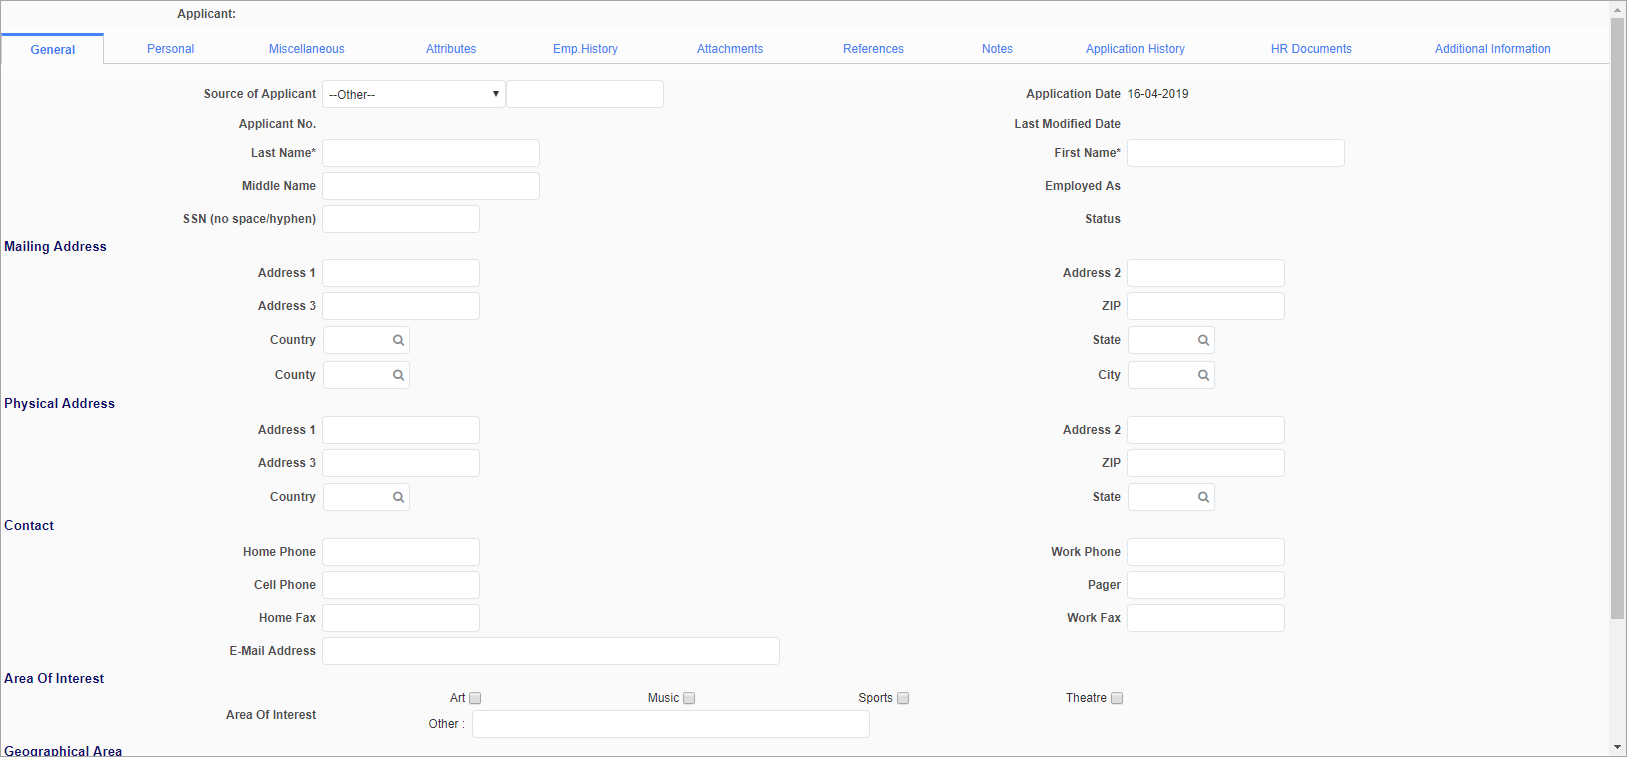This screenshot has width=1627, height=757.
Task: Go to the Miscellaneous tab
Action: pos(306,49)
